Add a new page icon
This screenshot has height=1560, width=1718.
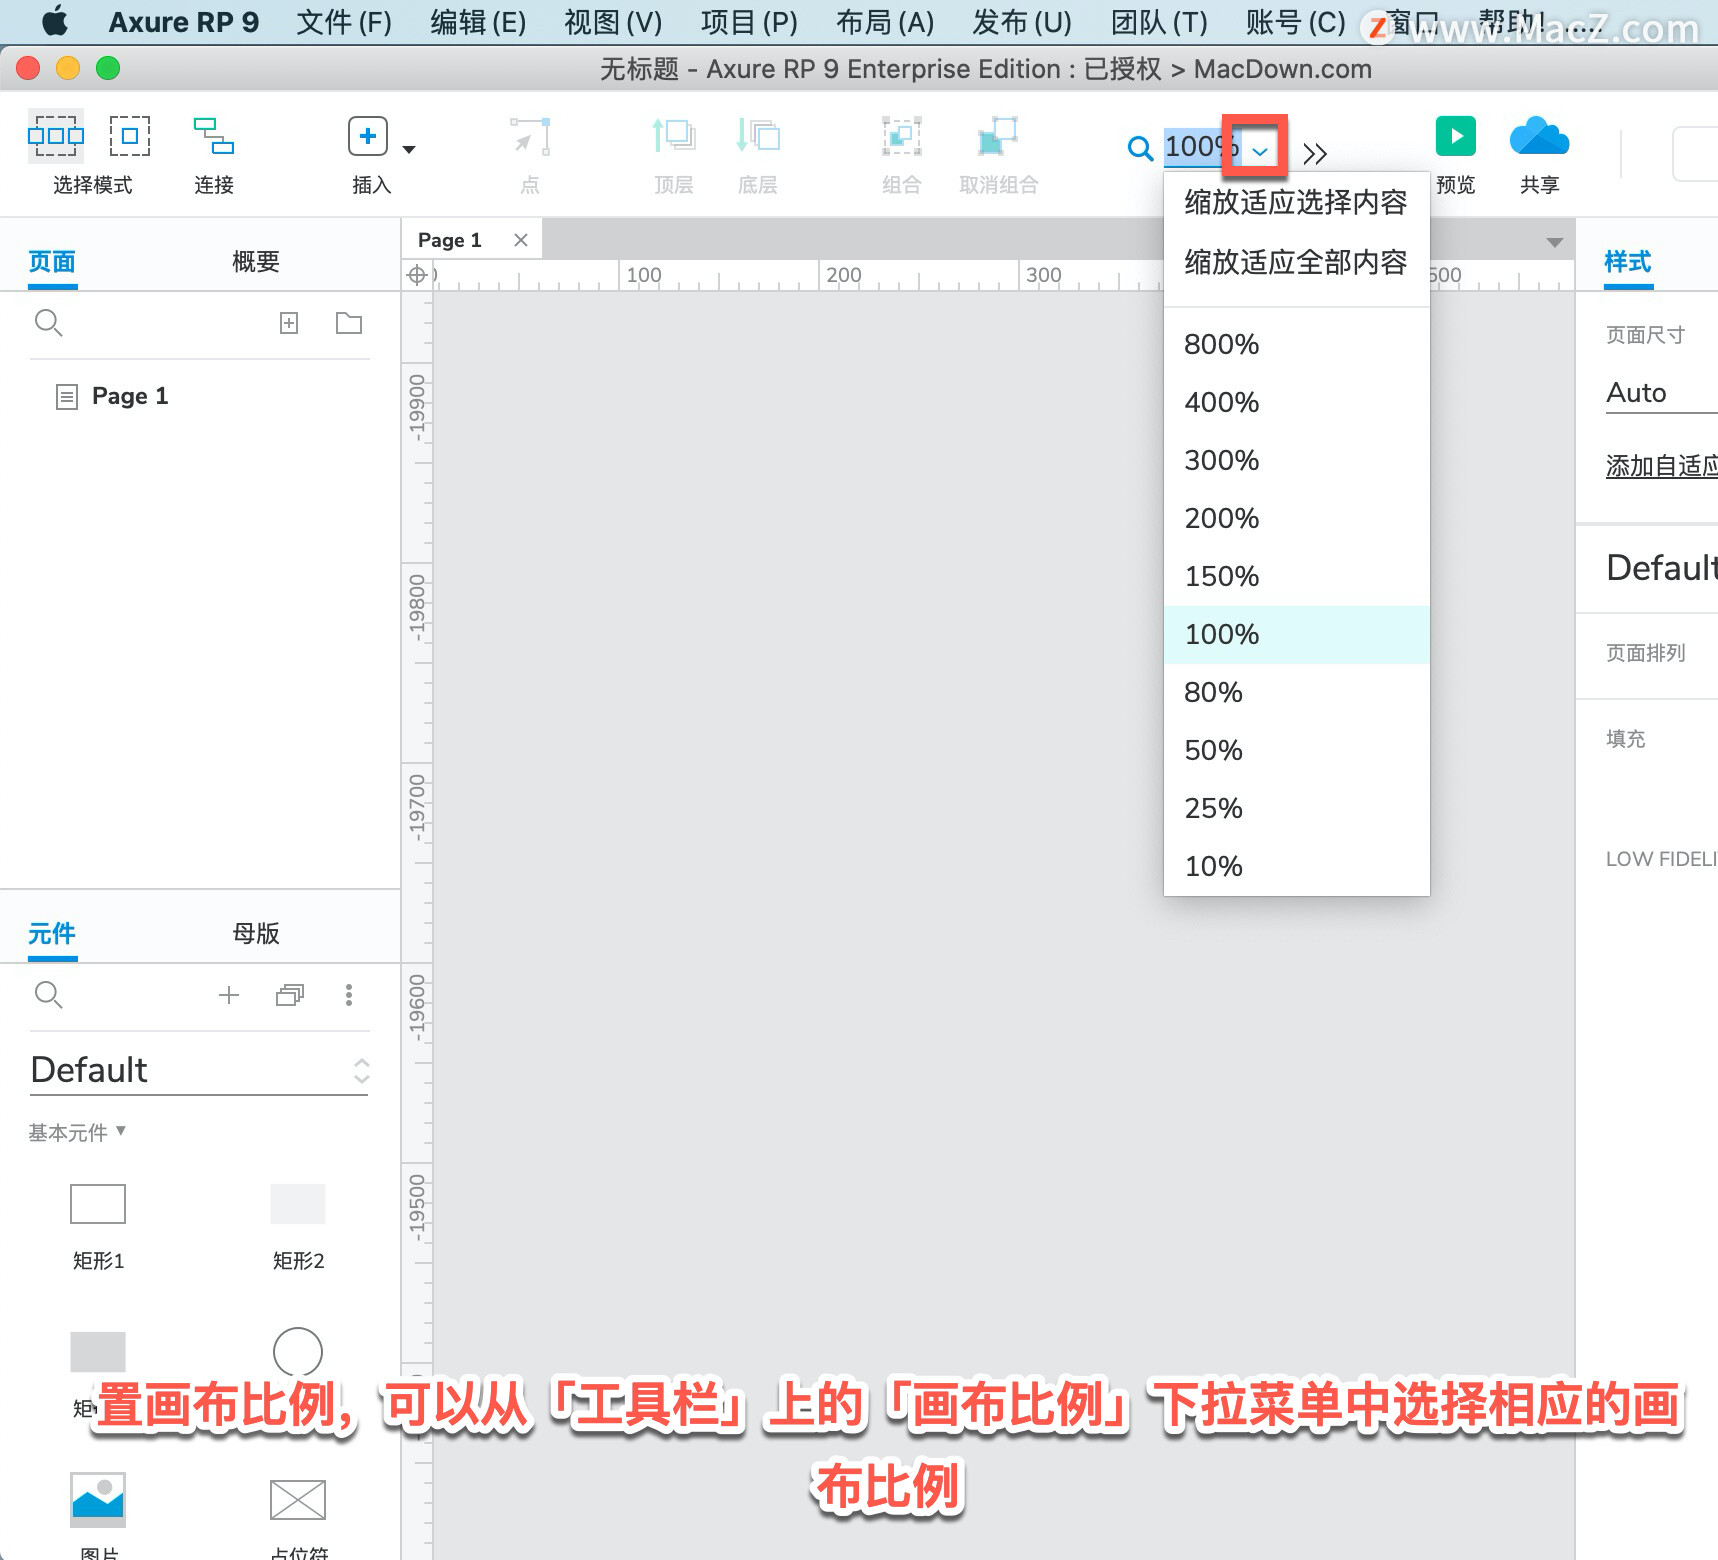coord(289,323)
